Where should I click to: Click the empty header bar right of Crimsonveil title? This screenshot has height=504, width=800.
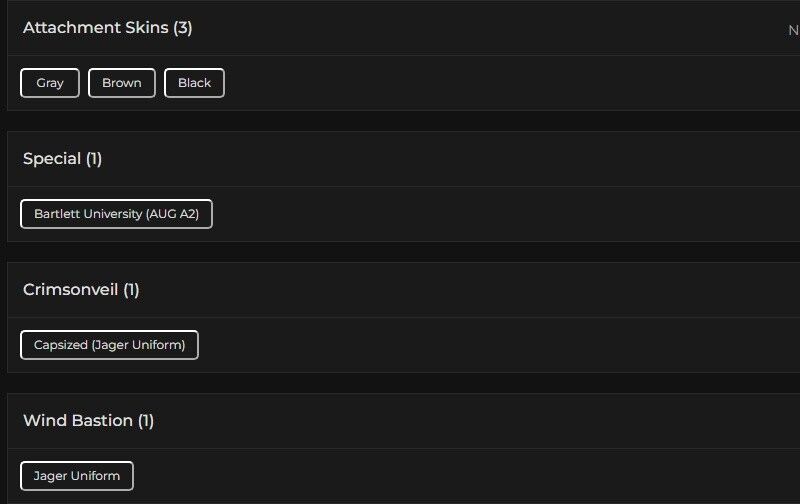450,290
